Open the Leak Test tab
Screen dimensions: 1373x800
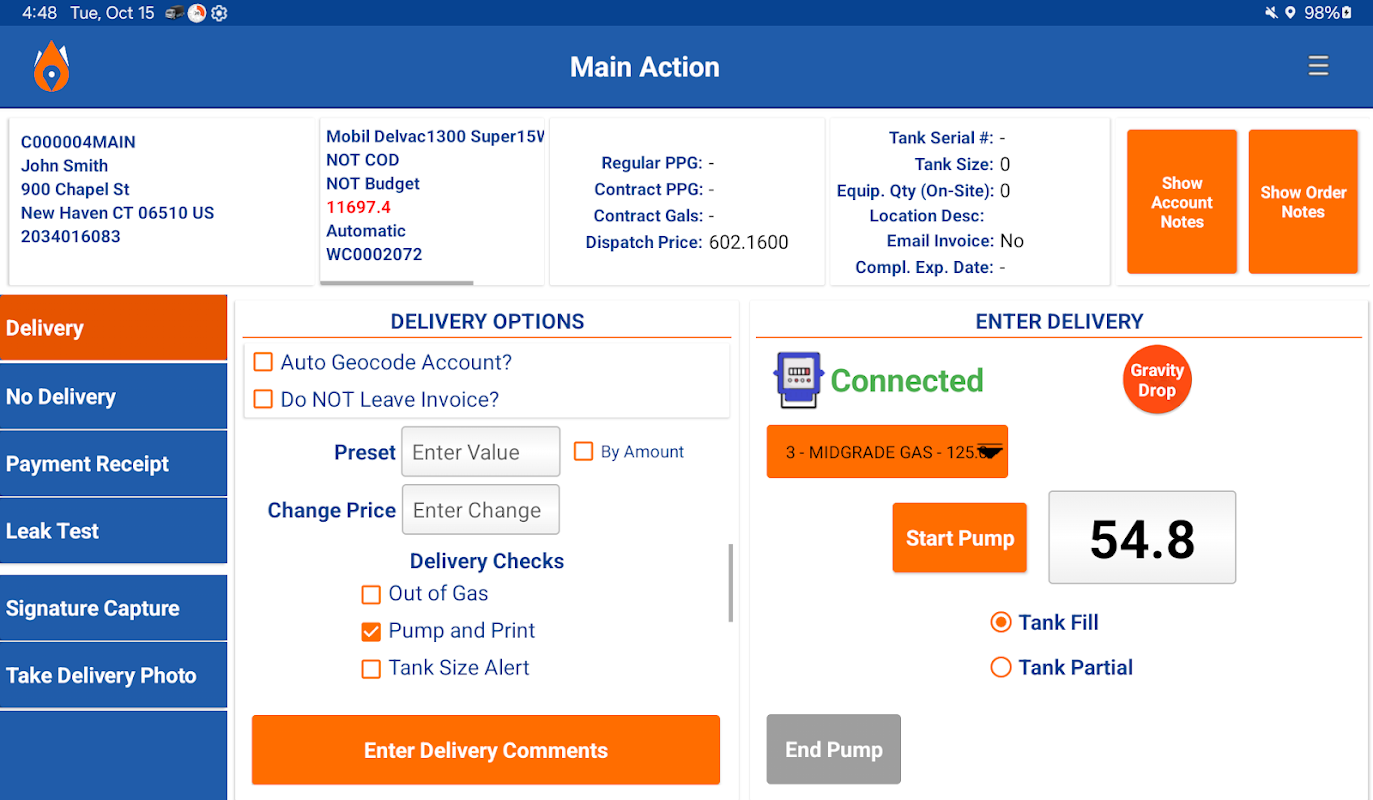click(x=113, y=531)
